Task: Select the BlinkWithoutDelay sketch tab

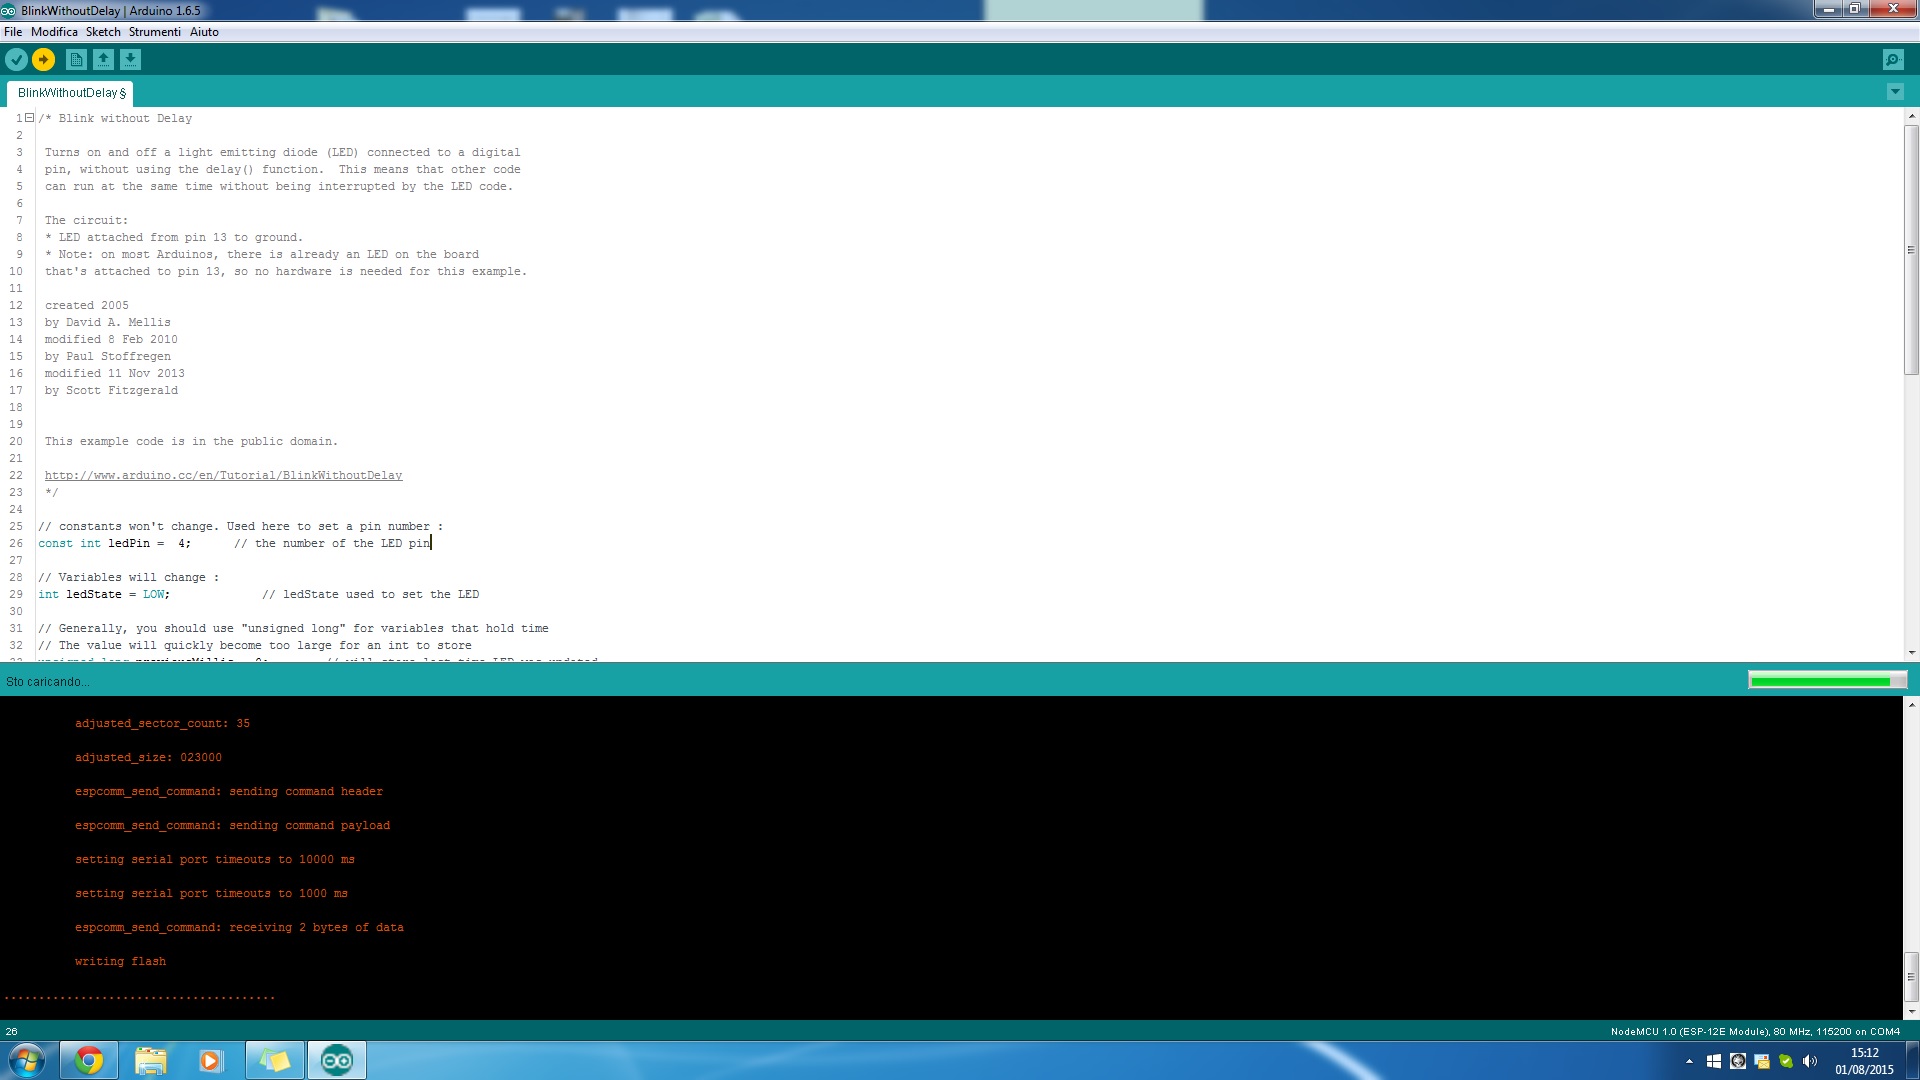Action: (70, 93)
